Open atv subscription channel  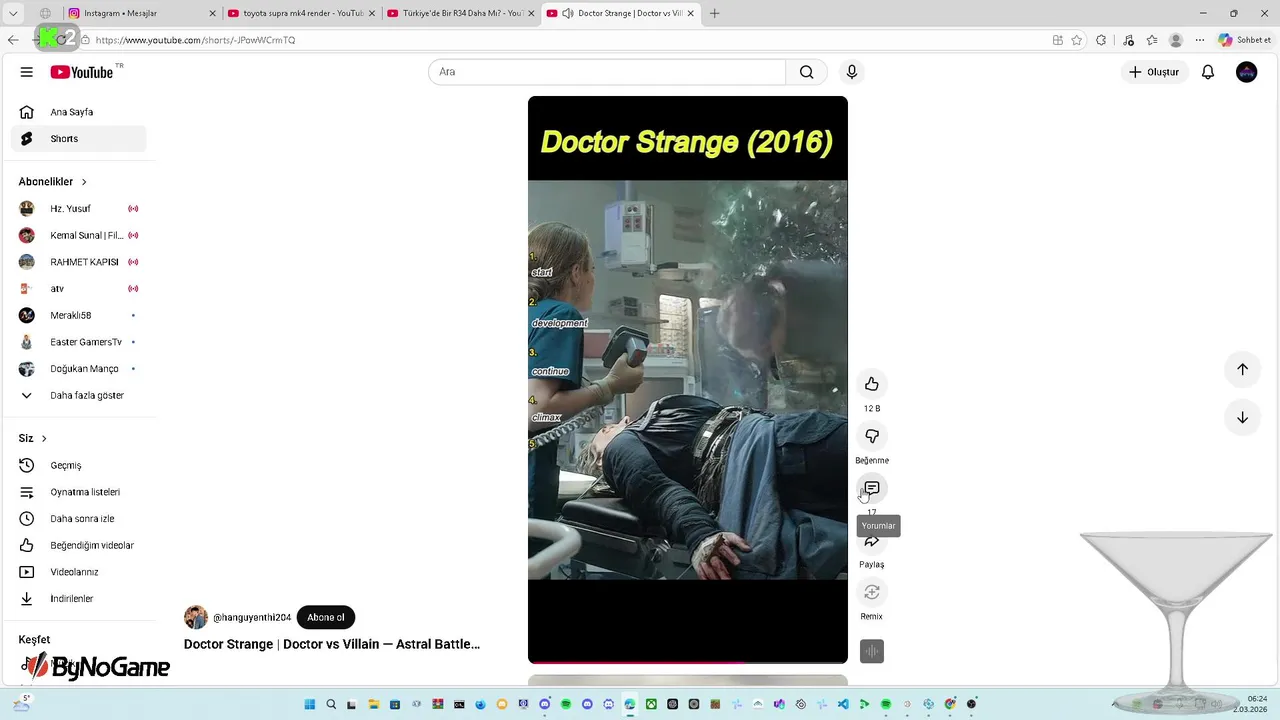[79, 289]
